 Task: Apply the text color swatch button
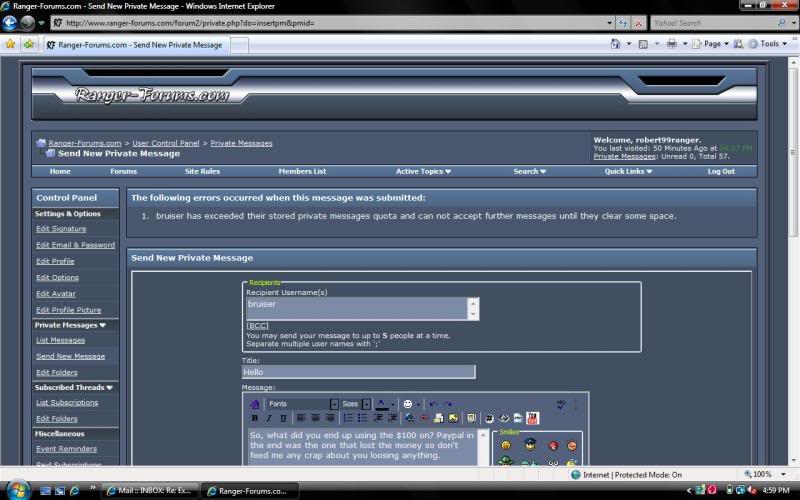(382, 404)
